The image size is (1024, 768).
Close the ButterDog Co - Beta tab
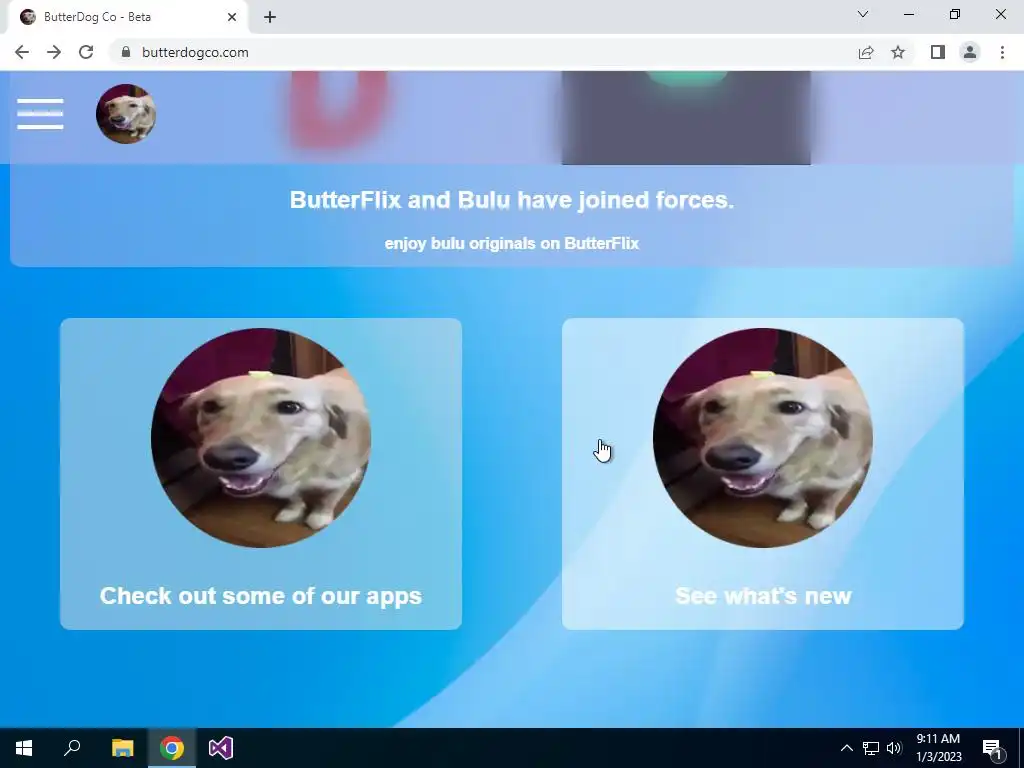pyautogui.click(x=232, y=17)
